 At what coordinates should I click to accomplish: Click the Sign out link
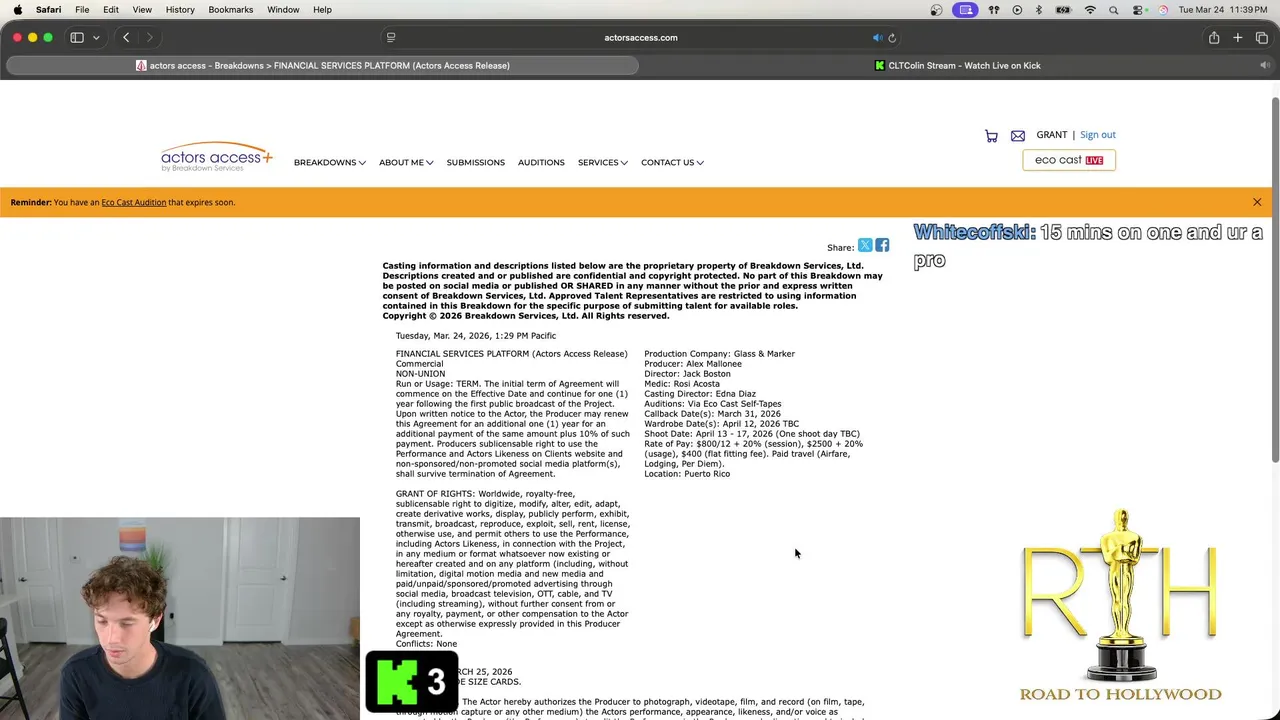(x=1097, y=135)
